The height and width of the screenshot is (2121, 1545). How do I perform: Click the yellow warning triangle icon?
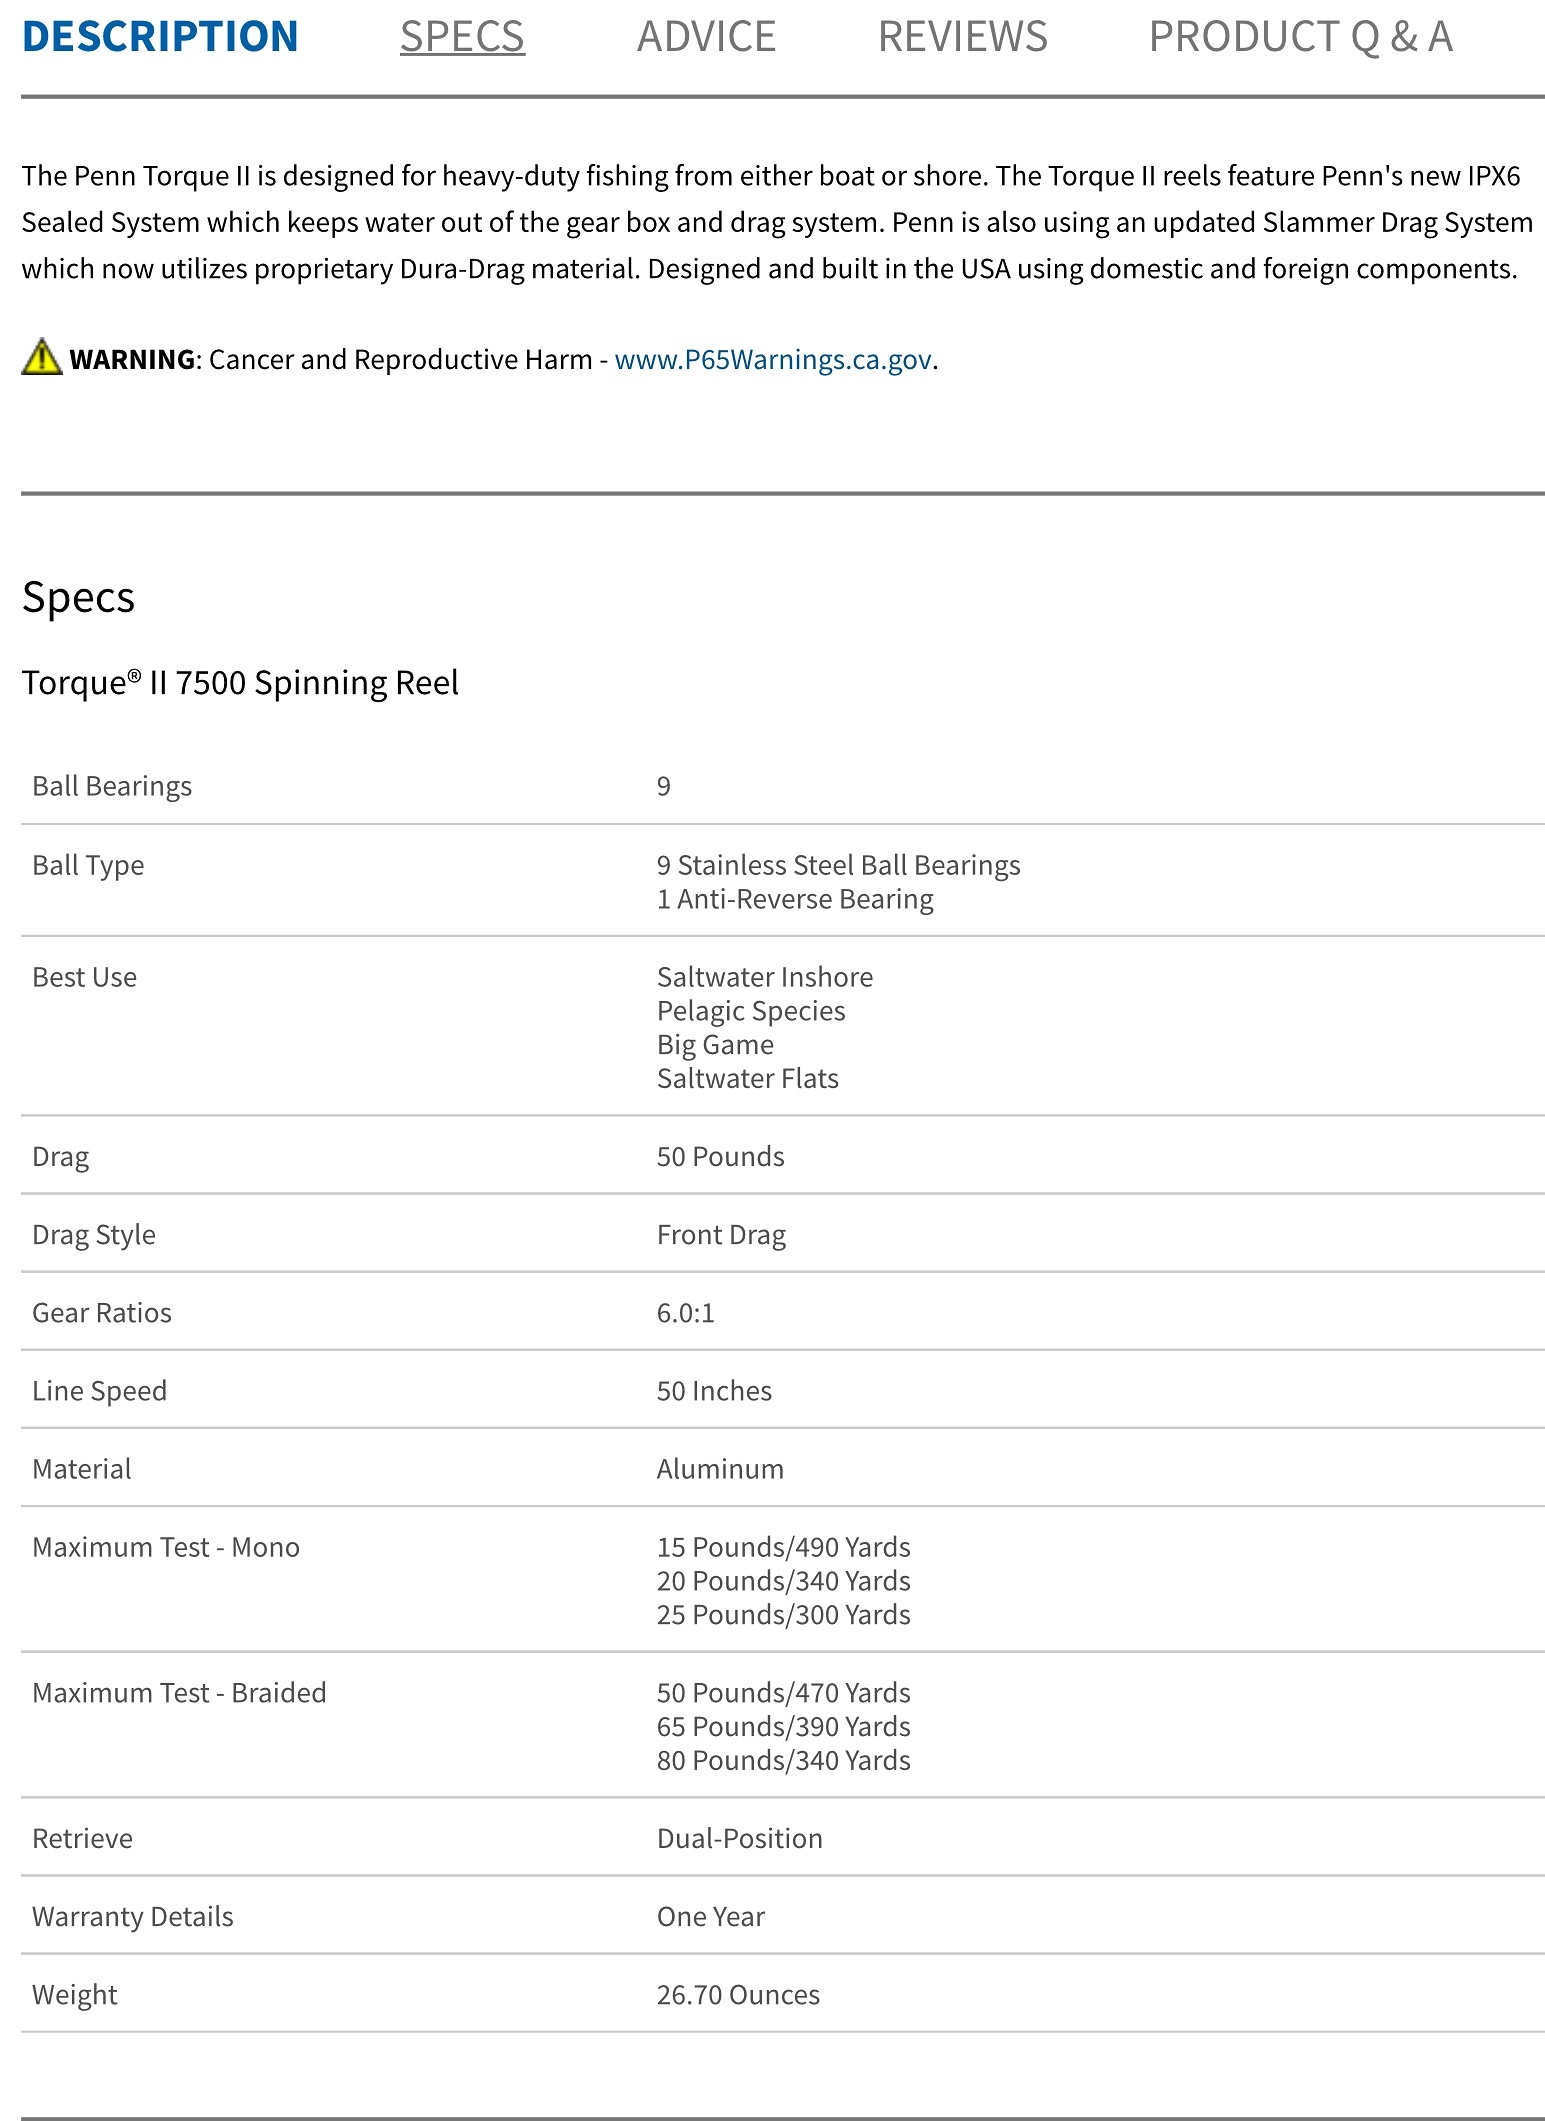[42, 357]
